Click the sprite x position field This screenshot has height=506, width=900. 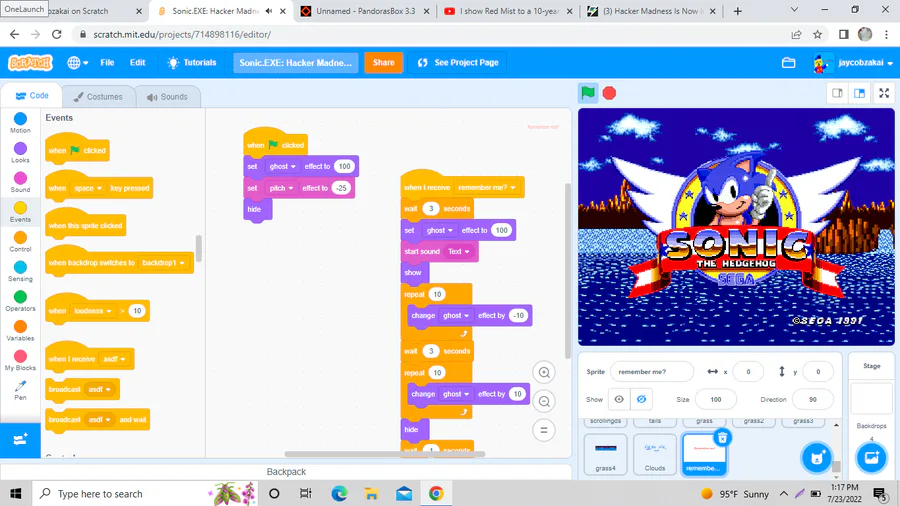pyautogui.click(x=748, y=372)
